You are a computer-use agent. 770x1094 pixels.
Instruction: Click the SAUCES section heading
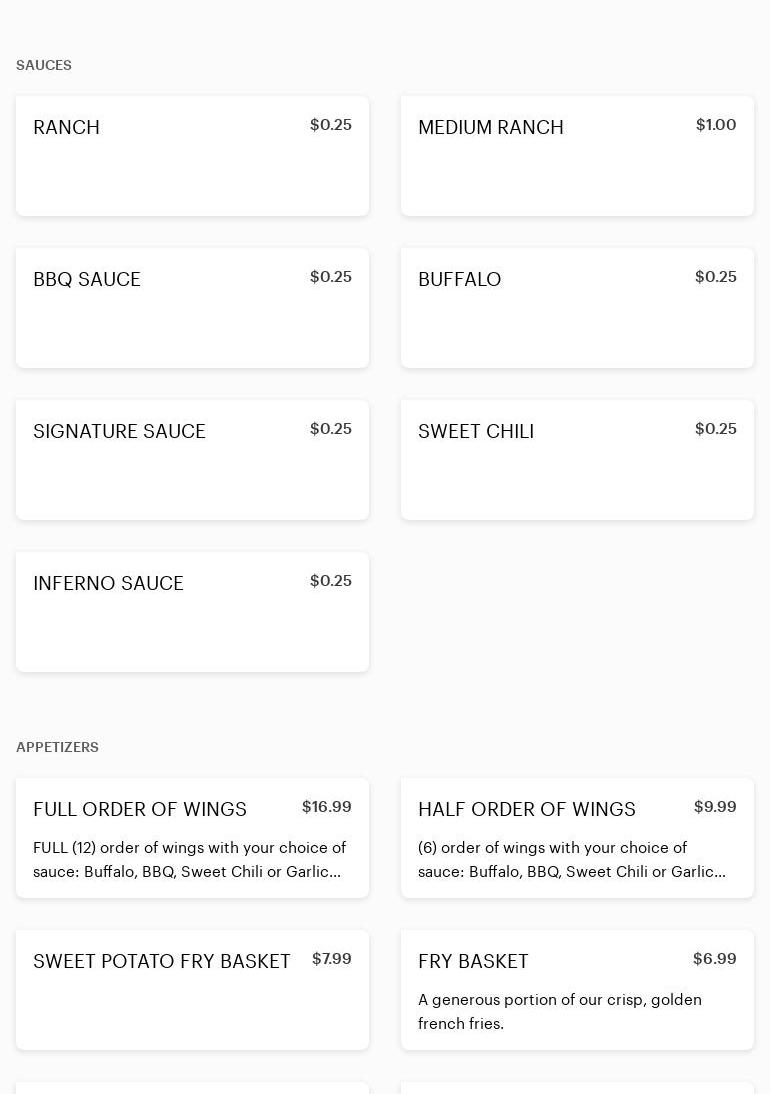point(44,65)
